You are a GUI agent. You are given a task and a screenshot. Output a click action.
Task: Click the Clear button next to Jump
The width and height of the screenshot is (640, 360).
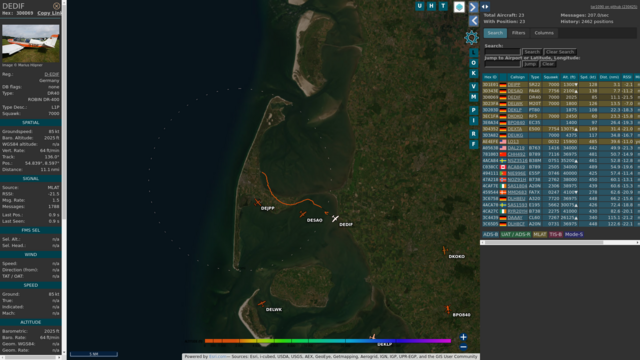(548, 64)
